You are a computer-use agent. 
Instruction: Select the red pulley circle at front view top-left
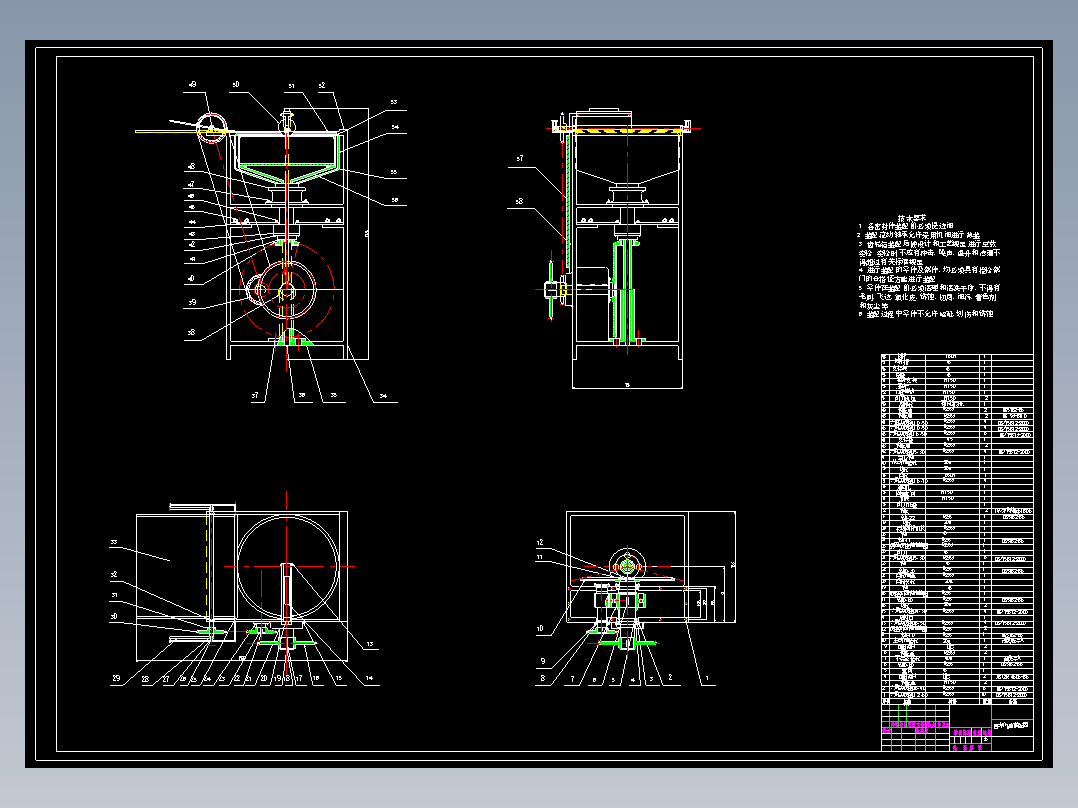click(212, 128)
